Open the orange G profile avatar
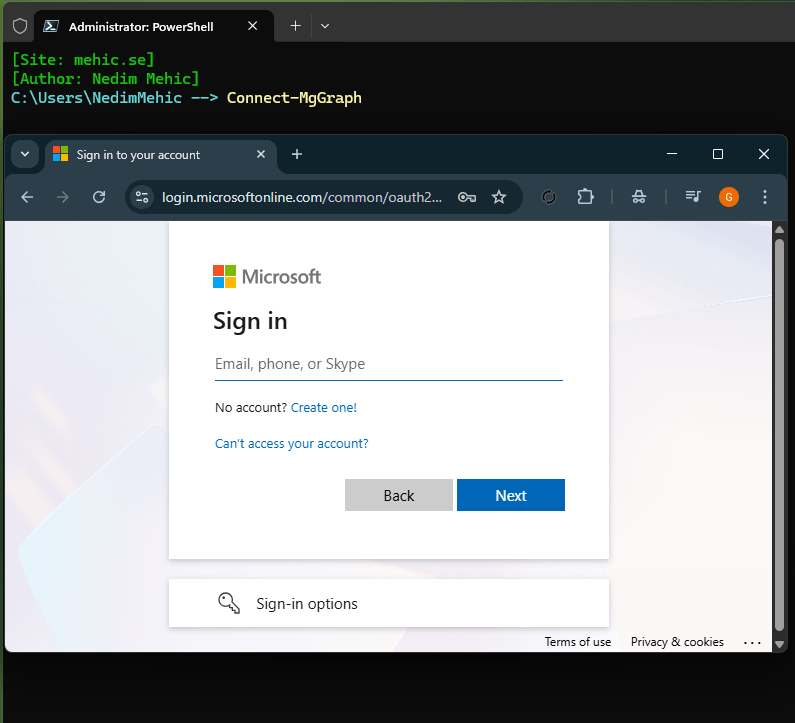 click(729, 197)
